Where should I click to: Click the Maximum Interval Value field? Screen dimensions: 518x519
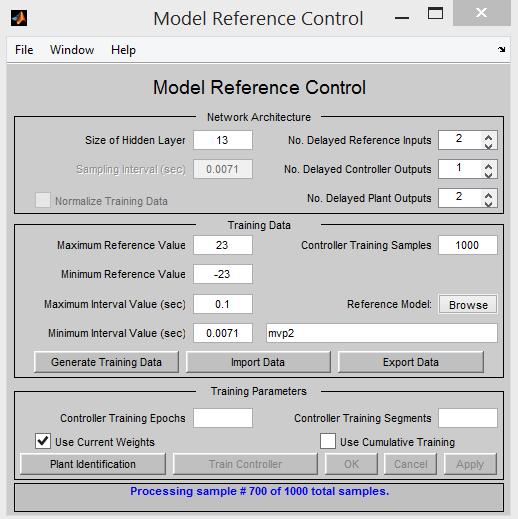click(x=223, y=304)
